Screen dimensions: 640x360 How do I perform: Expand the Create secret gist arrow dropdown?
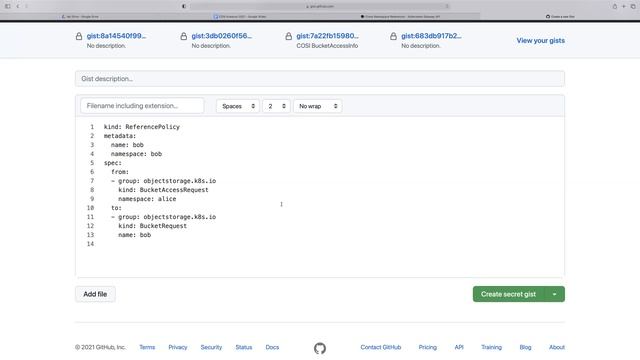(x=555, y=294)
